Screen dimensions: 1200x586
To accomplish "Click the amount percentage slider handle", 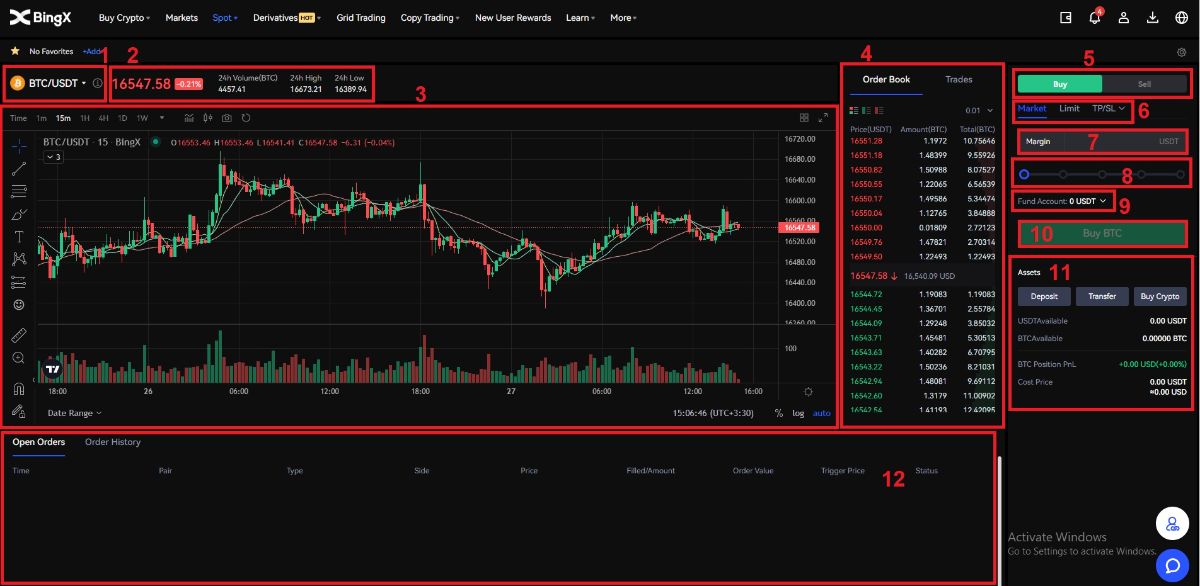I will point(1024,174).
